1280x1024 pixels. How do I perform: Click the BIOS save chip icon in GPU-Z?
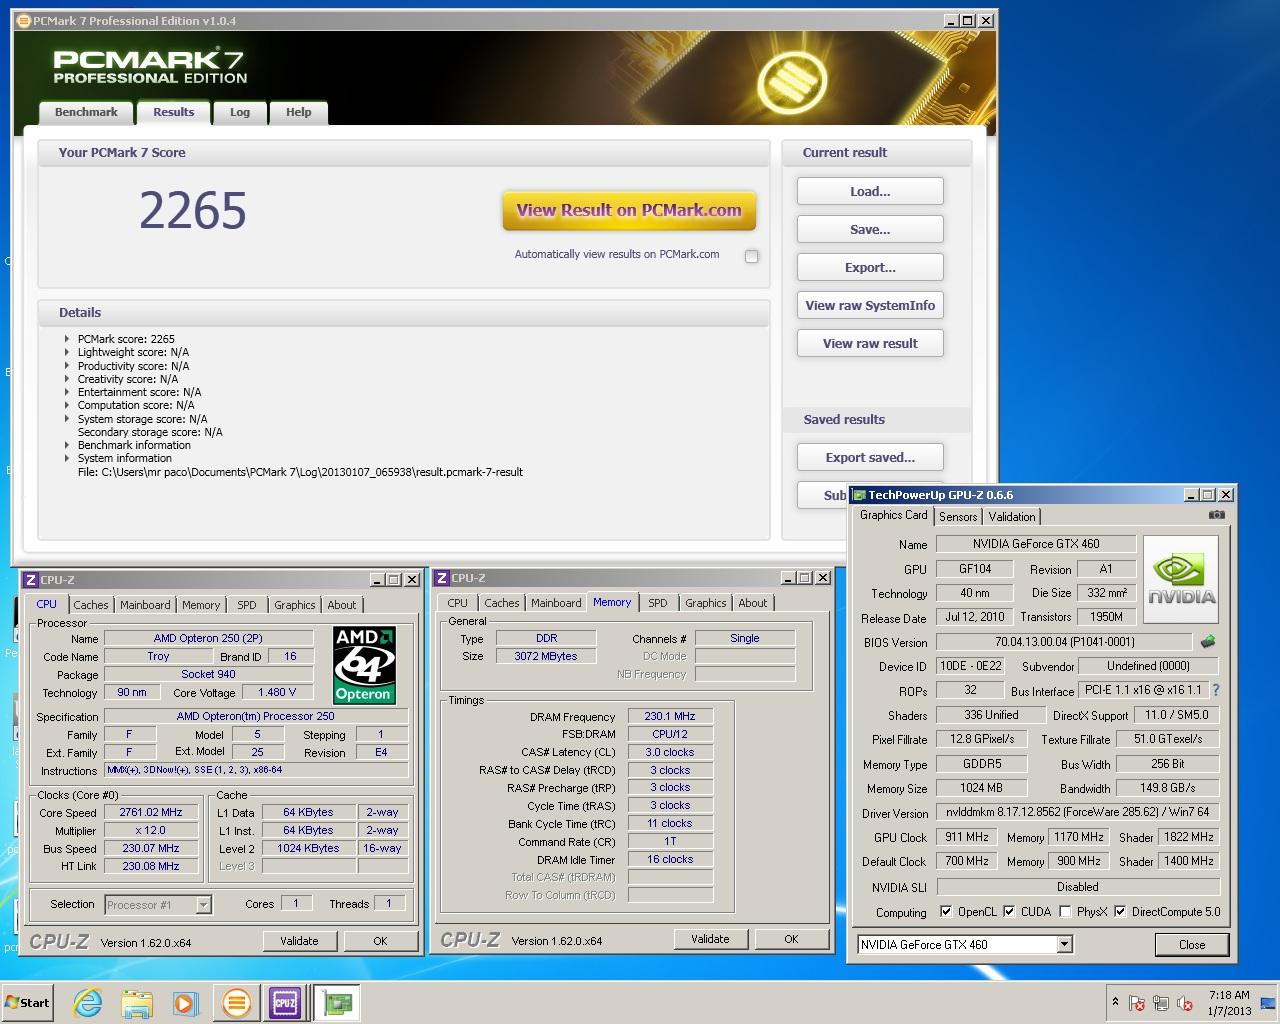[x=1208, y=642]
